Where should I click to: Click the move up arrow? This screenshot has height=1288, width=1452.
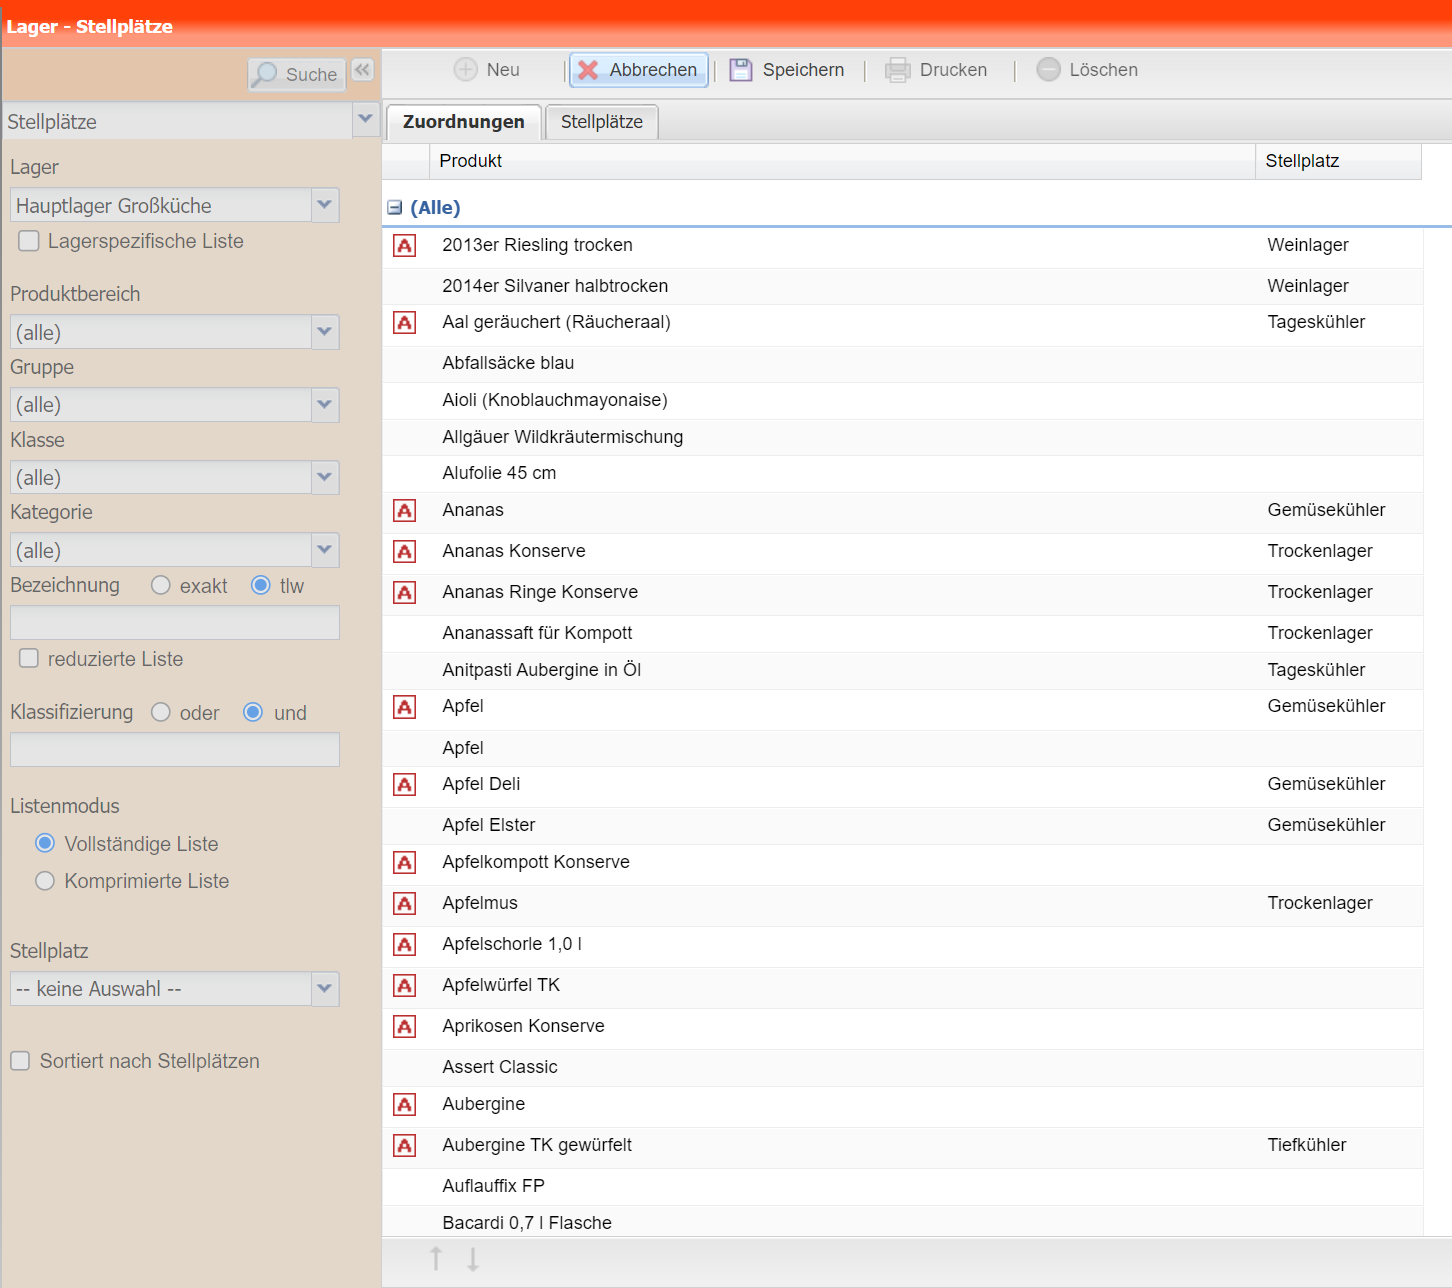(x=436, y=1259)
